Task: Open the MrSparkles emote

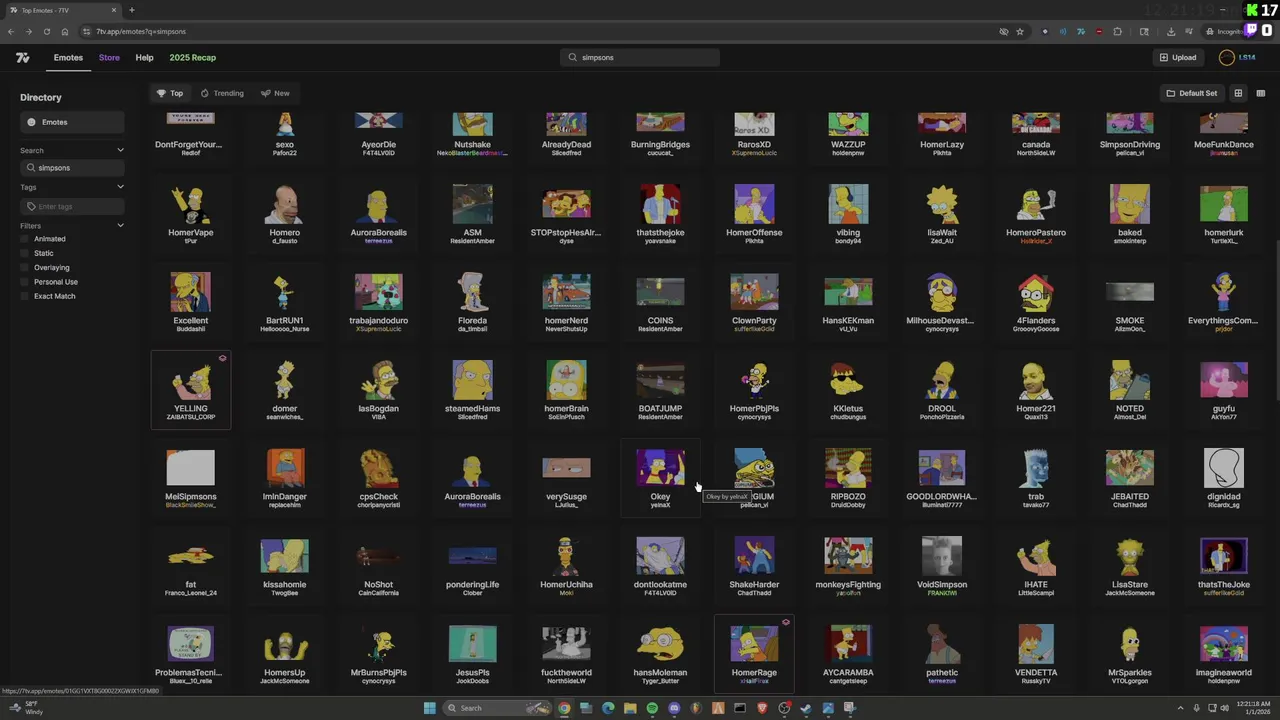Action: [1130, 653]
